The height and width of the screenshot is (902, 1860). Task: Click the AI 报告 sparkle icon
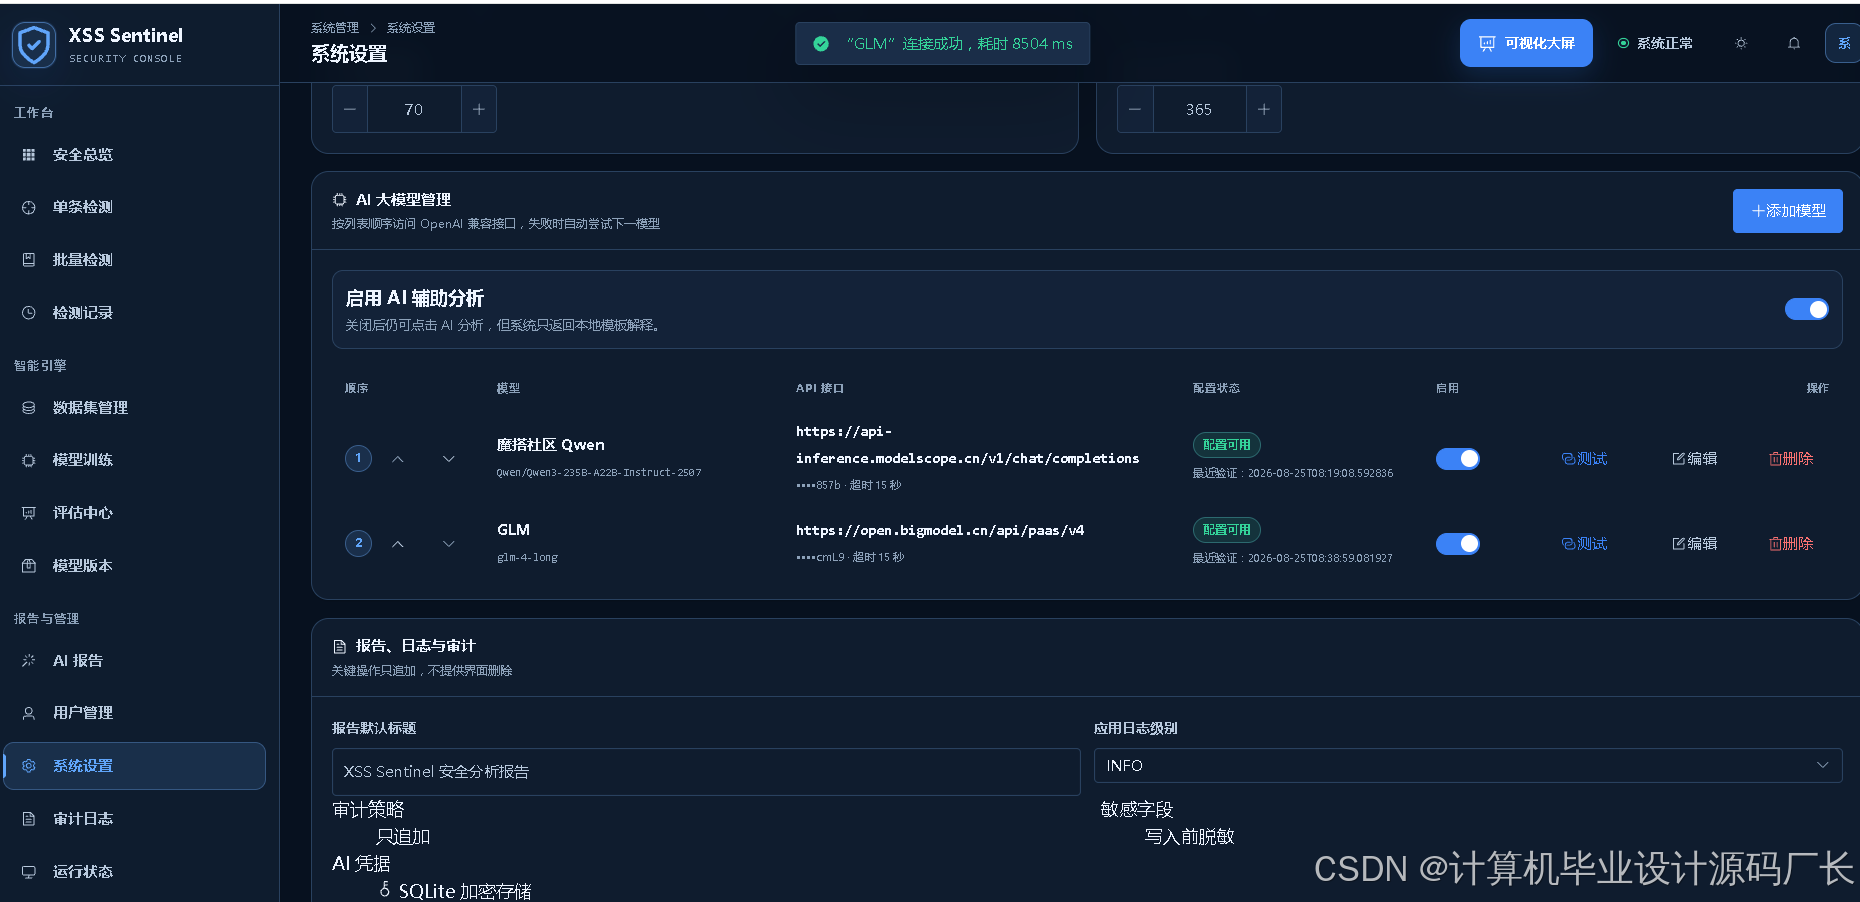29,661
